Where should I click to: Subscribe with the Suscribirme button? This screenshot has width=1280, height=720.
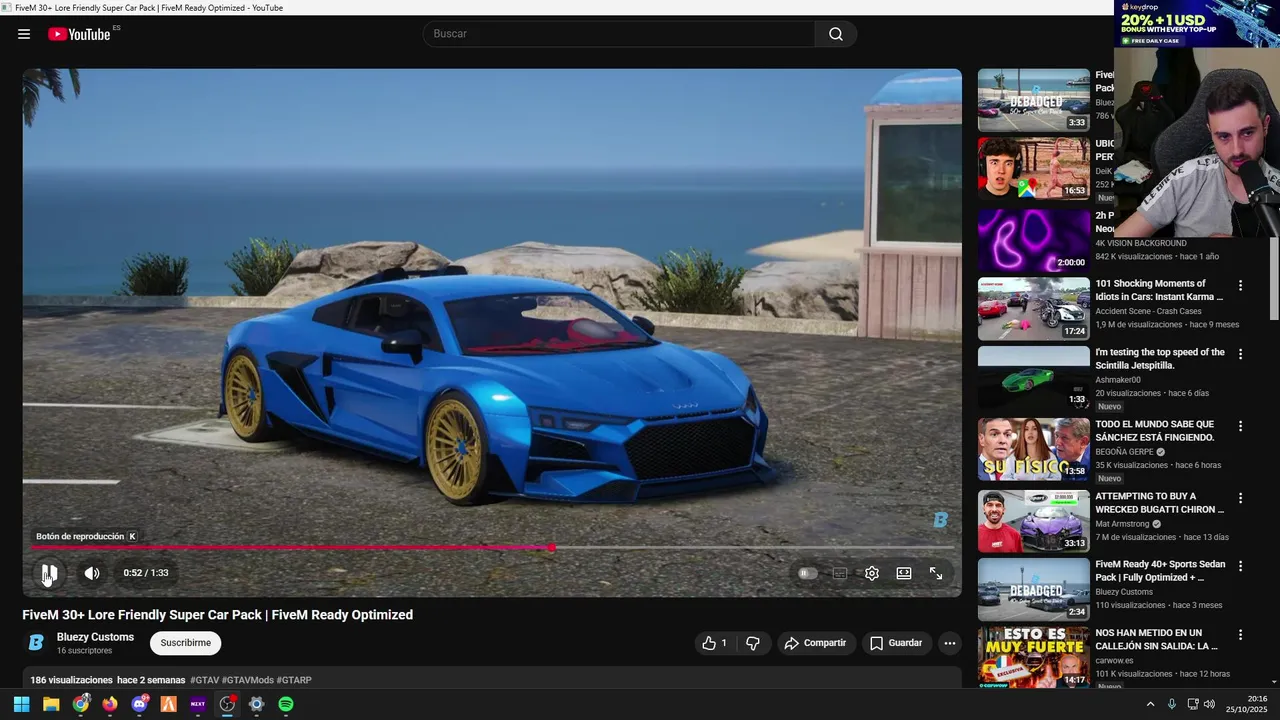186,643
